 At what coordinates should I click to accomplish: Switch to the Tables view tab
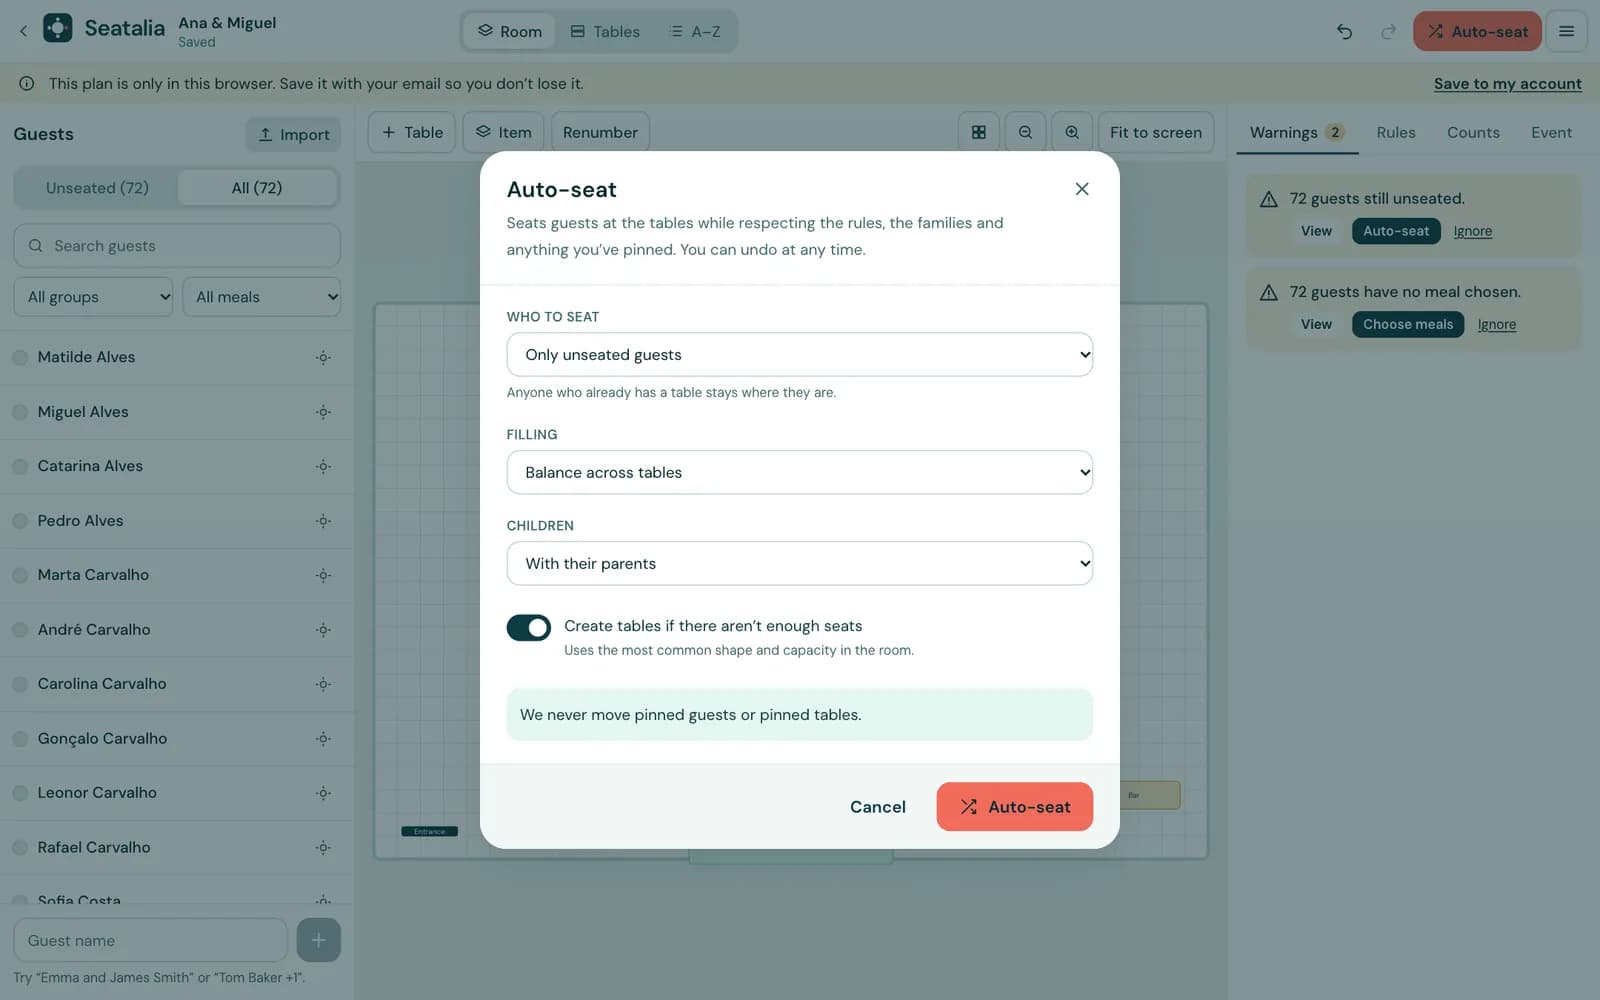point(605,32)
